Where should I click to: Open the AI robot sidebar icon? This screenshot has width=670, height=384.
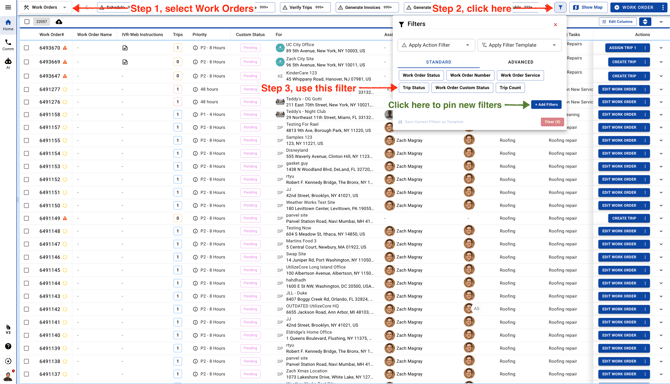tap(8, 63)
